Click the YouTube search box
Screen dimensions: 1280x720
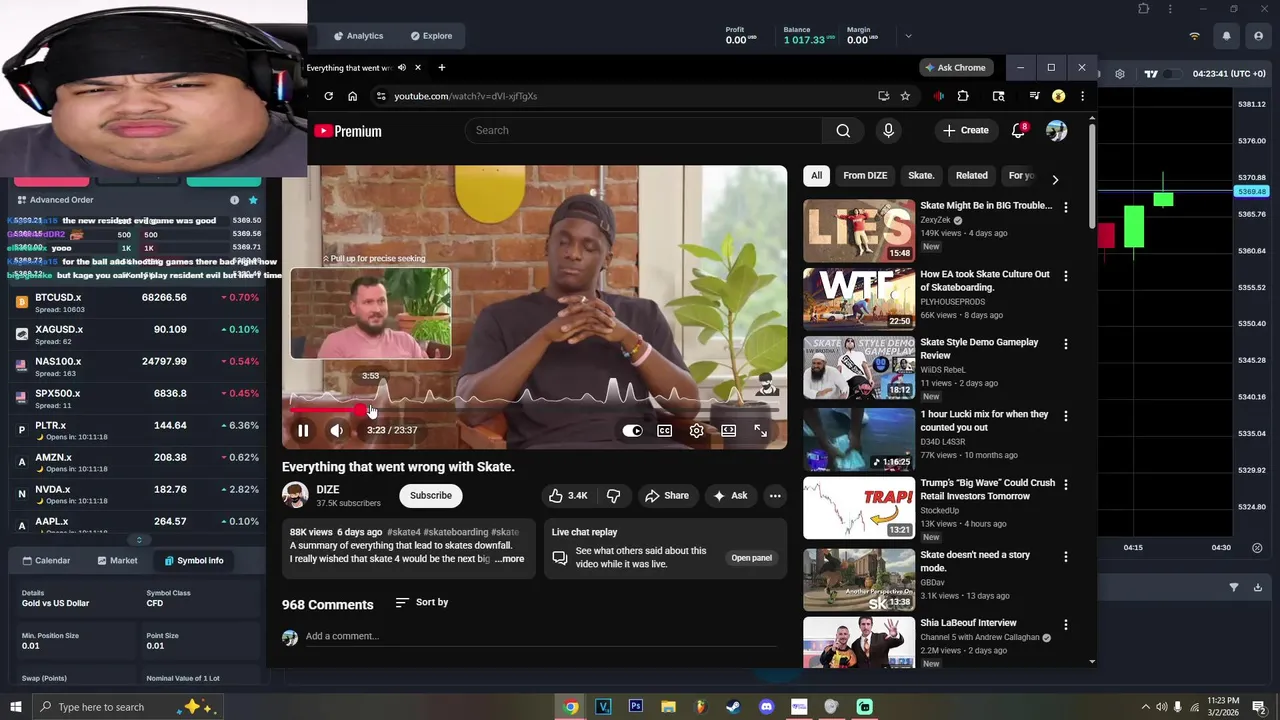(645, 131)
